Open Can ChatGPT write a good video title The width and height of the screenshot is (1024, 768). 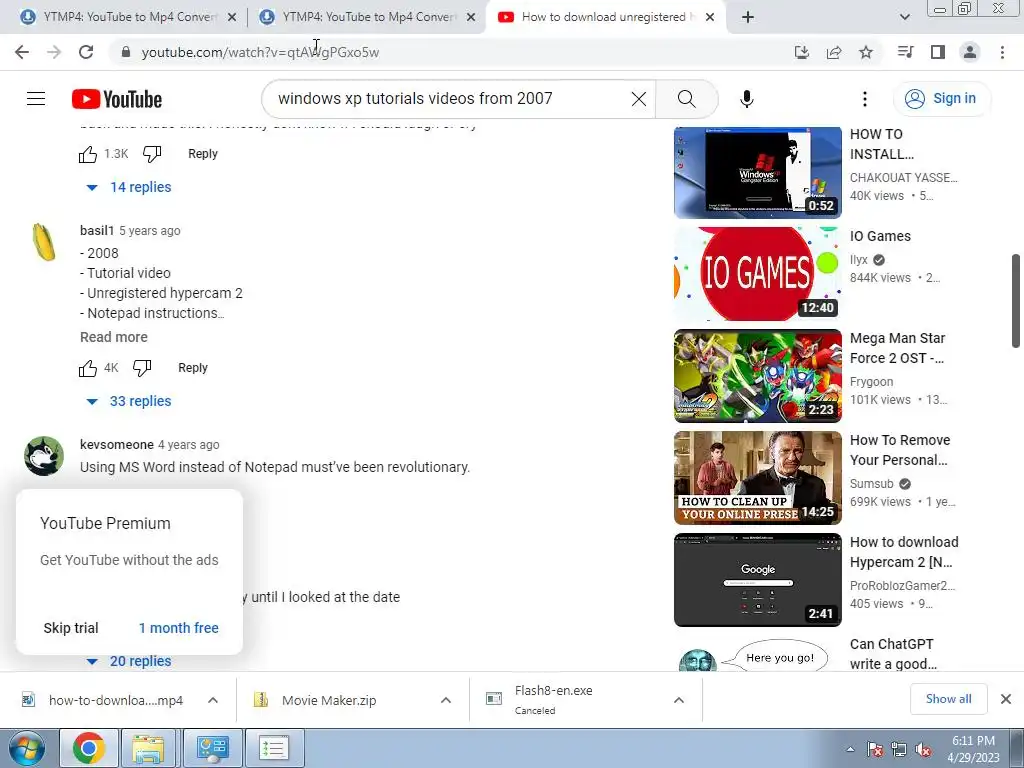[893, 654]
